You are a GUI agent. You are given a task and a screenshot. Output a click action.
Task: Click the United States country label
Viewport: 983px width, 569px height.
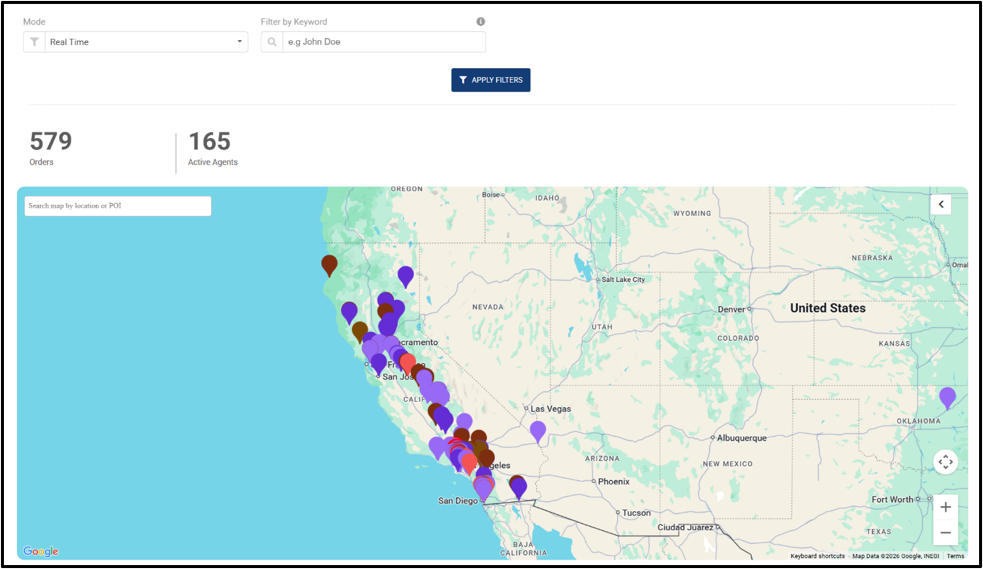tap(828, 308)
